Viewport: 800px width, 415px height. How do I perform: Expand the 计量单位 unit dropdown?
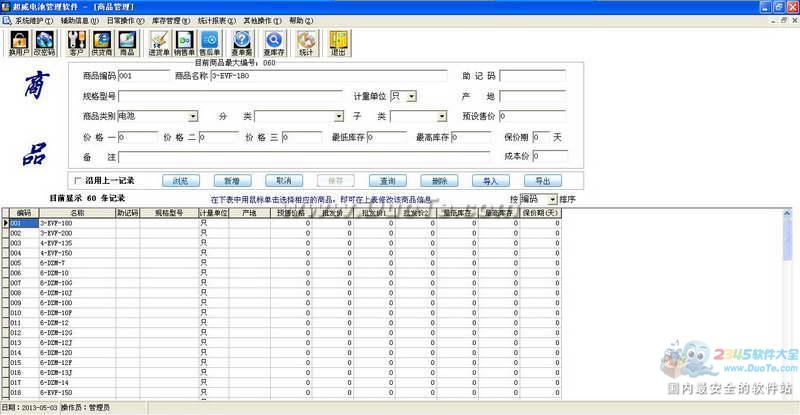(x=412, y=96)
